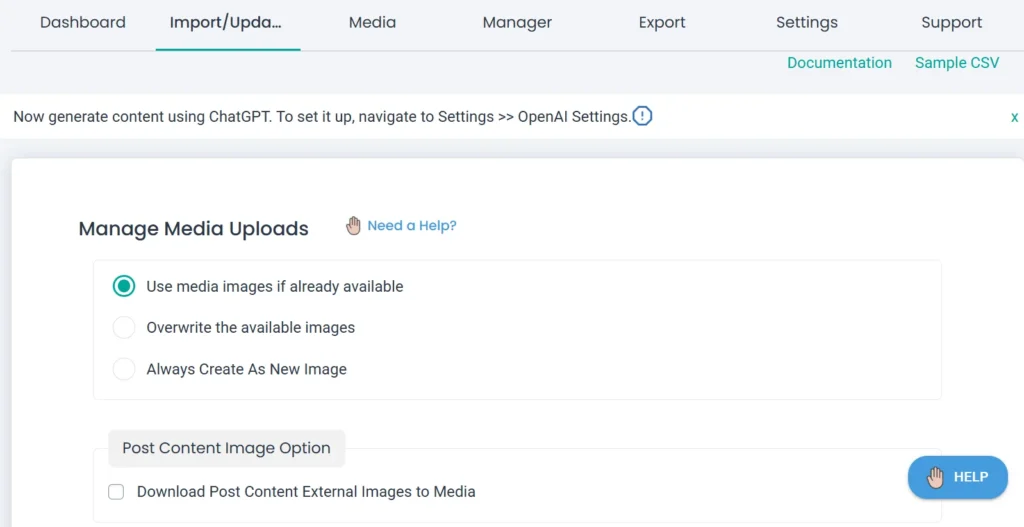Click the 'Post Content Image Option' section label
1024x527 pixels.
click(226, 448)
